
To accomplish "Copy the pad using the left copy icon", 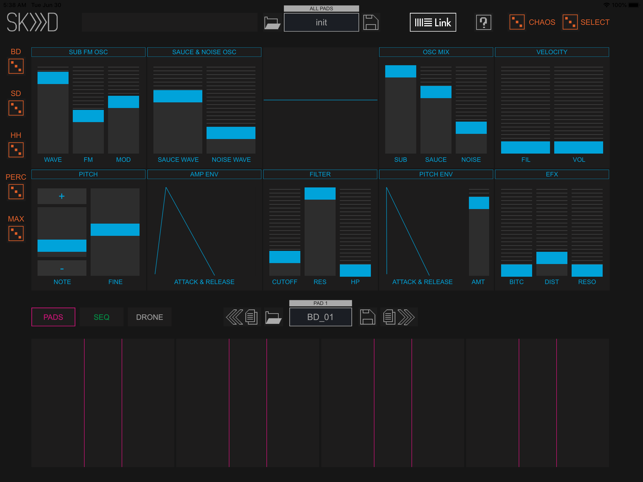I will (252, 317).
